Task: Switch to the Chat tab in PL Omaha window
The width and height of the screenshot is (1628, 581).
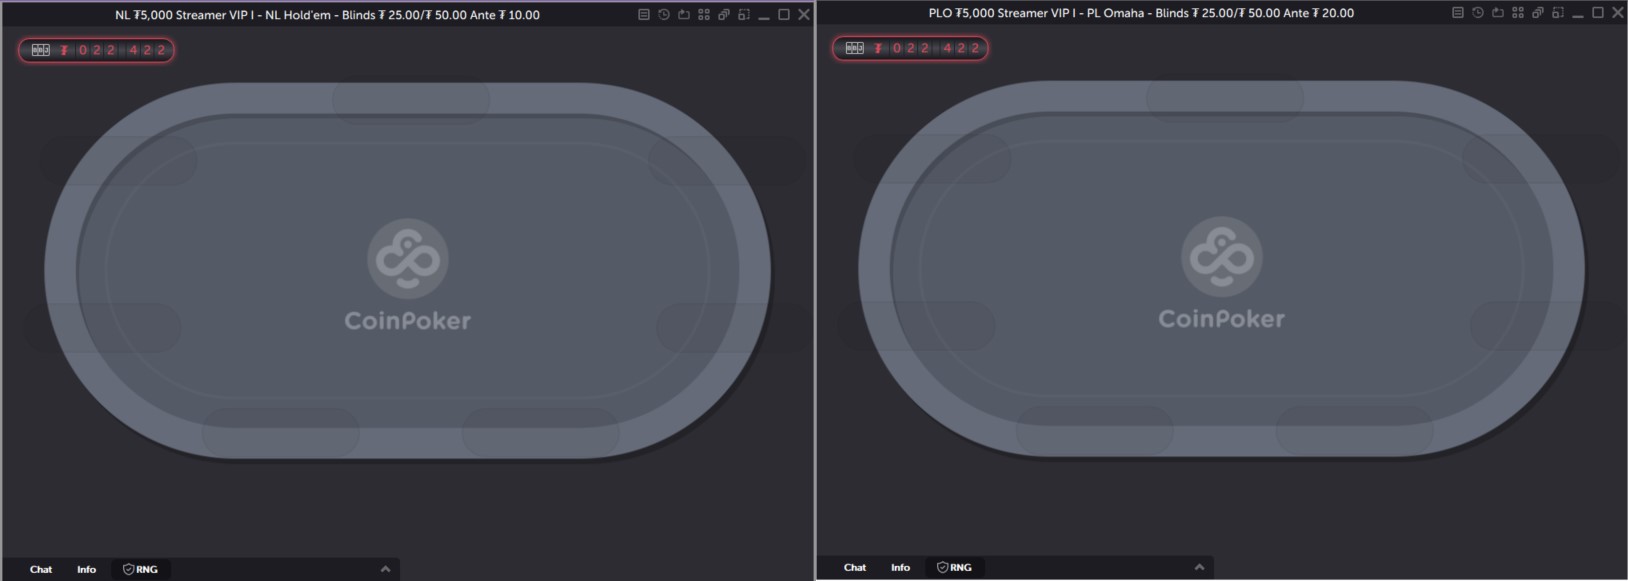Action: tap(855, 567)
